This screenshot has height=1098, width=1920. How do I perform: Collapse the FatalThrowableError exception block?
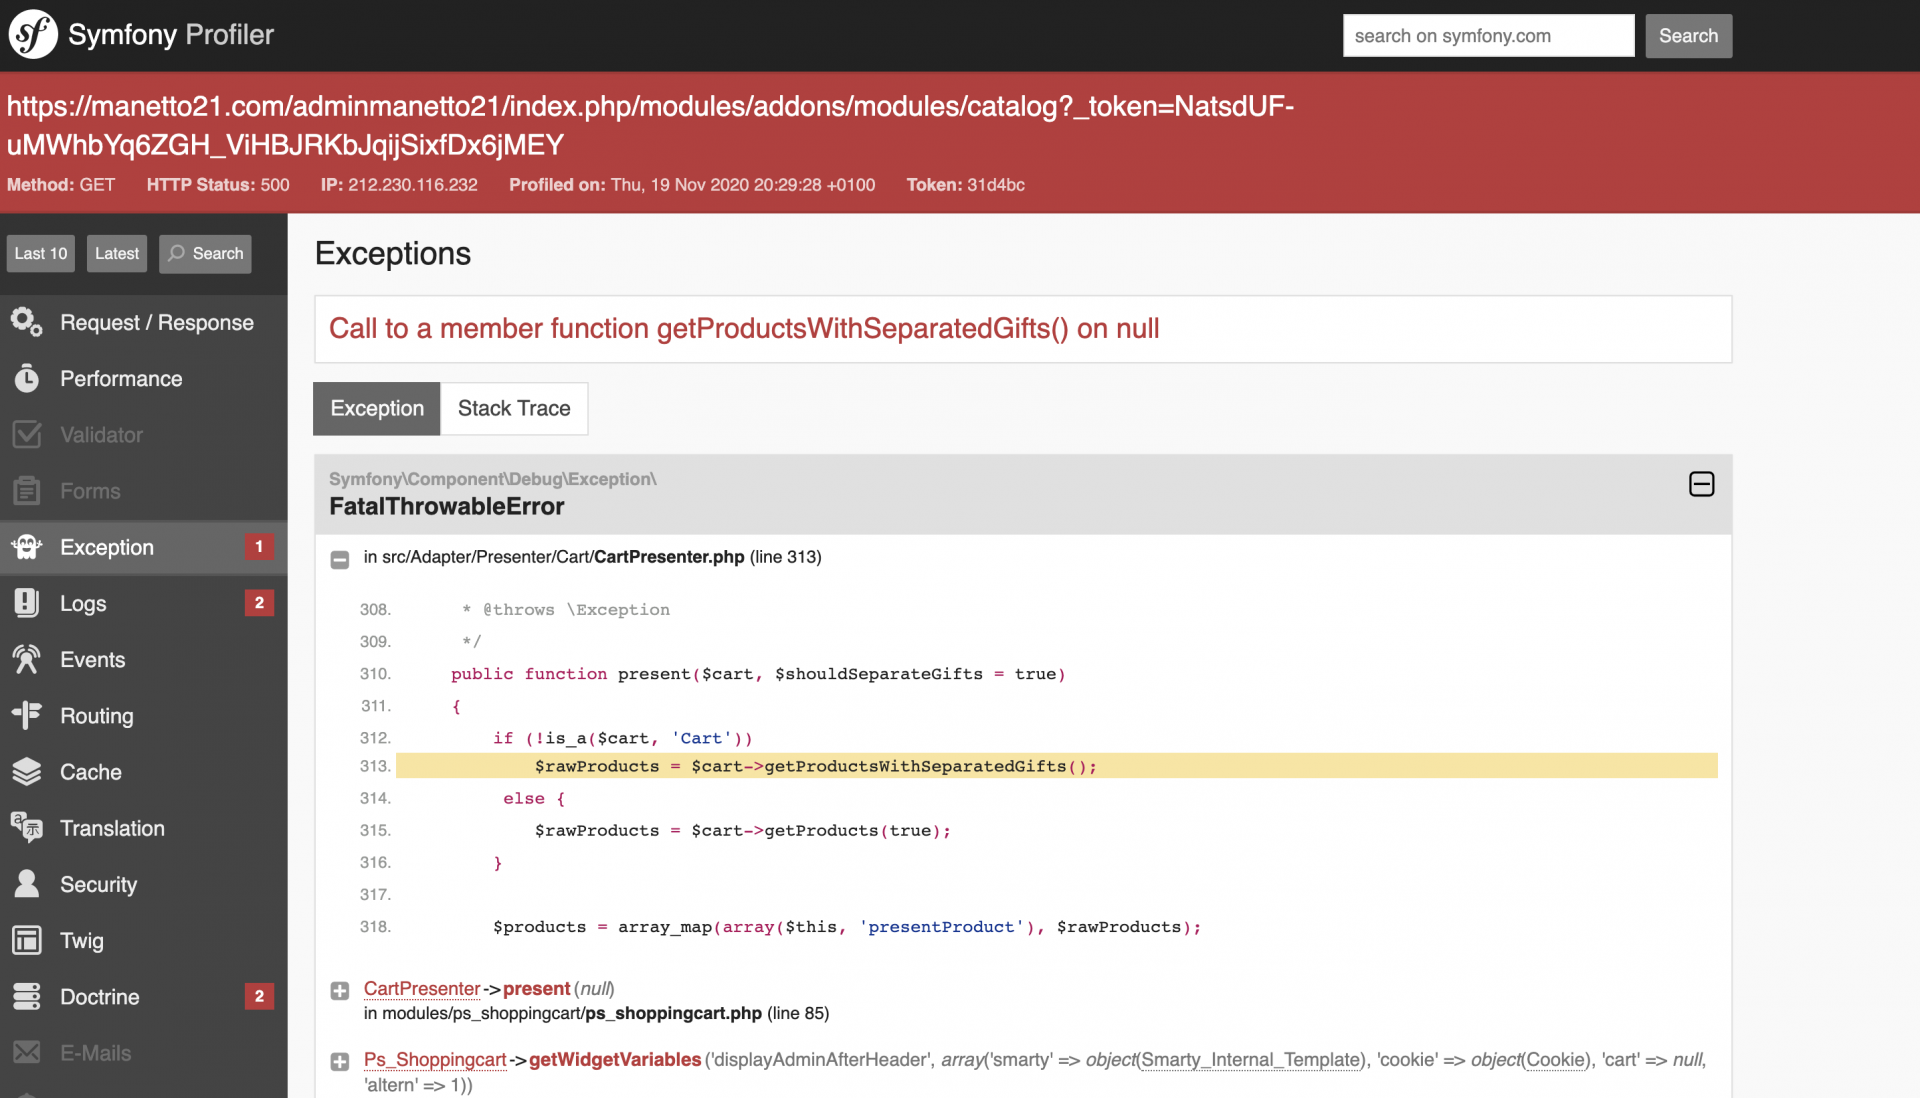coord(1701,484)
